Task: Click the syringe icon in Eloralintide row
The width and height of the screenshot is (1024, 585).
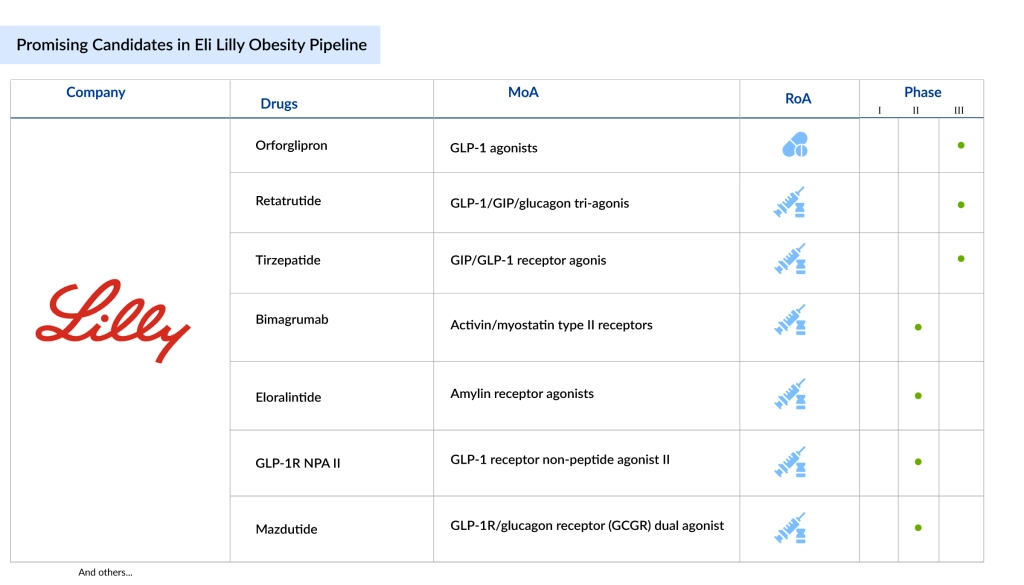Action: pyautogui.click(x=790, y=394)
